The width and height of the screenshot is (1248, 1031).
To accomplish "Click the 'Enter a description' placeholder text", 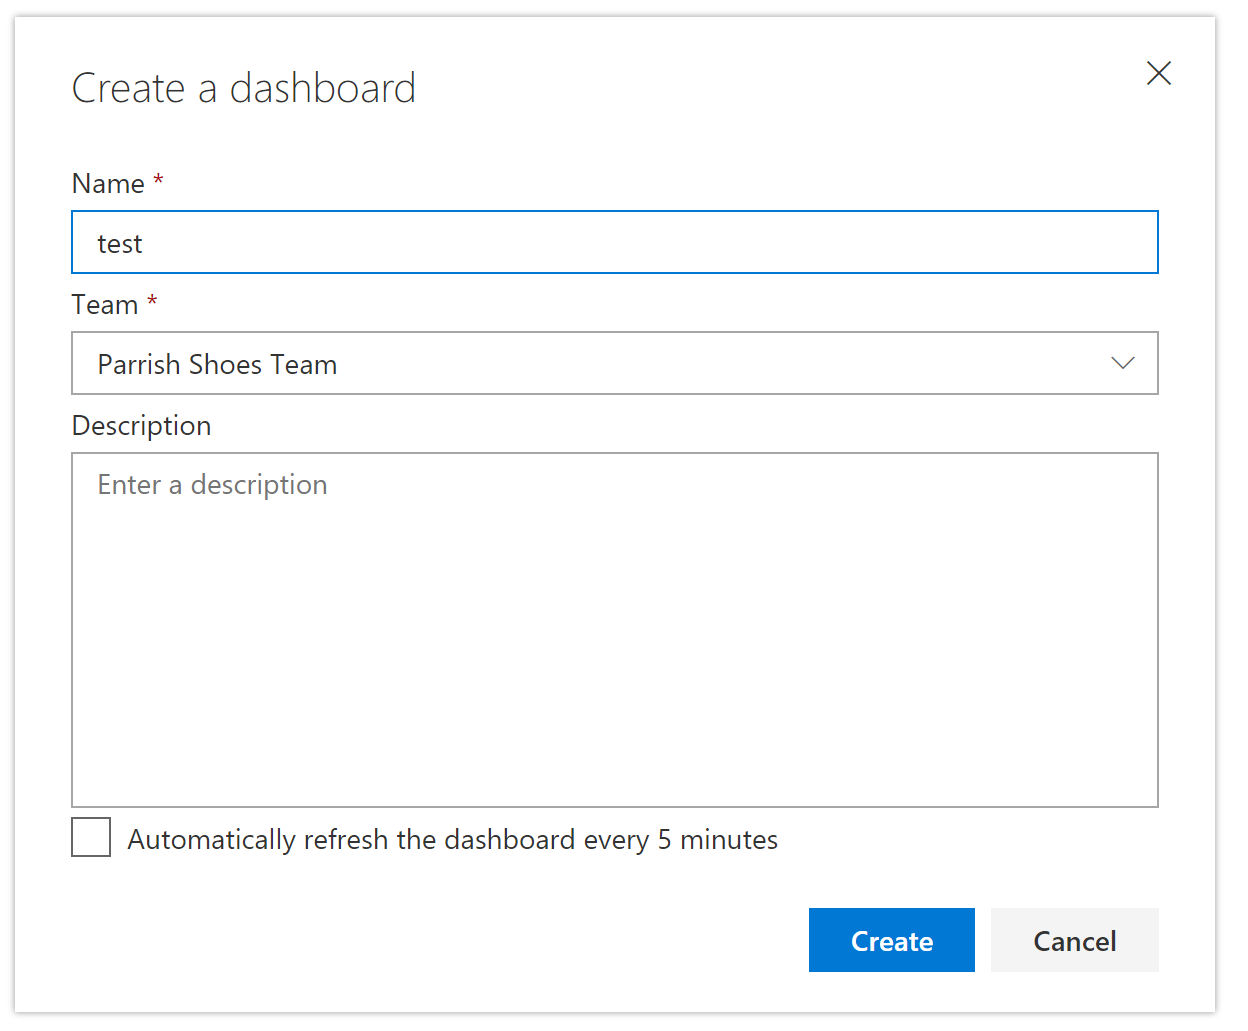I will coord(212,485).
